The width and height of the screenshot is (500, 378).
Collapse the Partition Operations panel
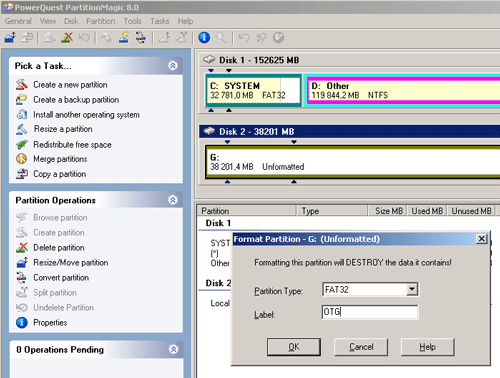coord(173,200)
